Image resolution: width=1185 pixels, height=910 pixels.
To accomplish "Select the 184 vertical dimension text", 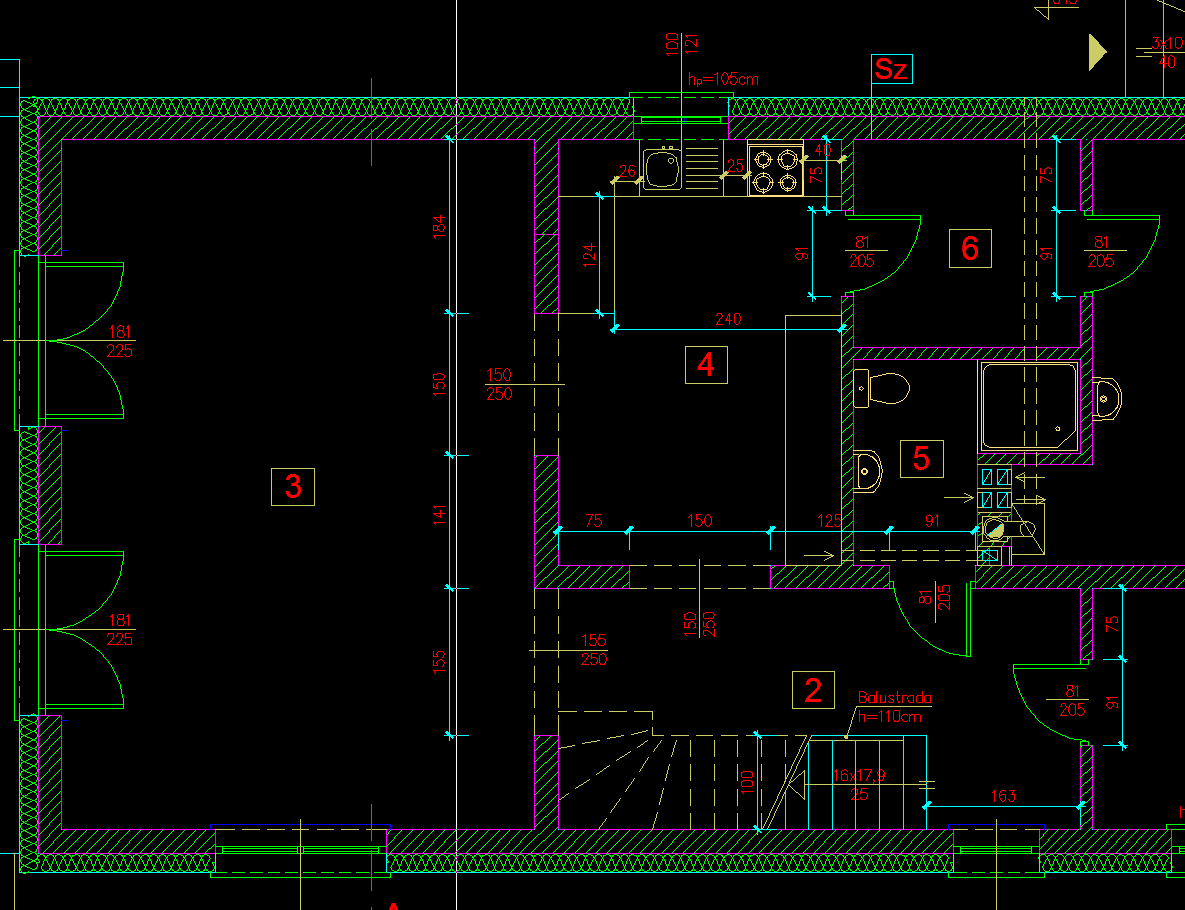I will (x=438, y=226).
